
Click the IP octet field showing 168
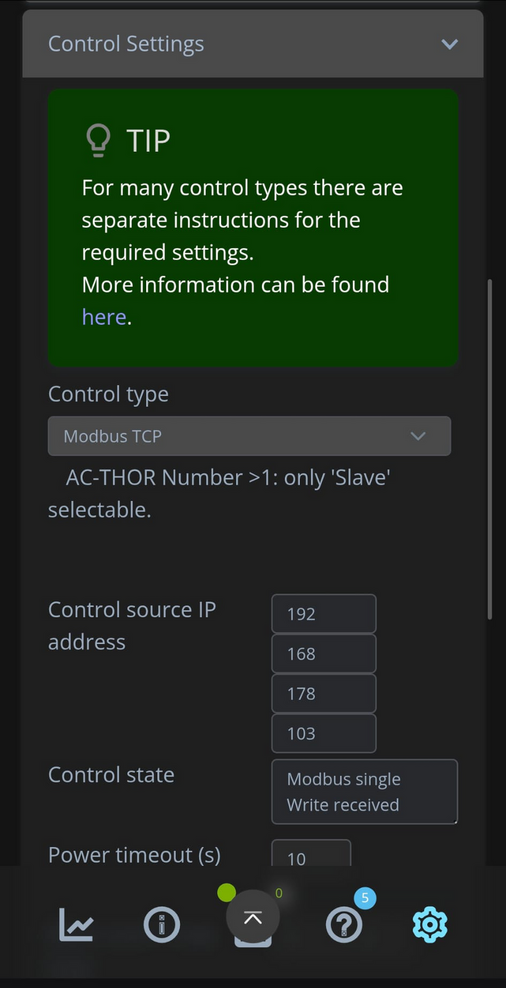coord(324,653)
